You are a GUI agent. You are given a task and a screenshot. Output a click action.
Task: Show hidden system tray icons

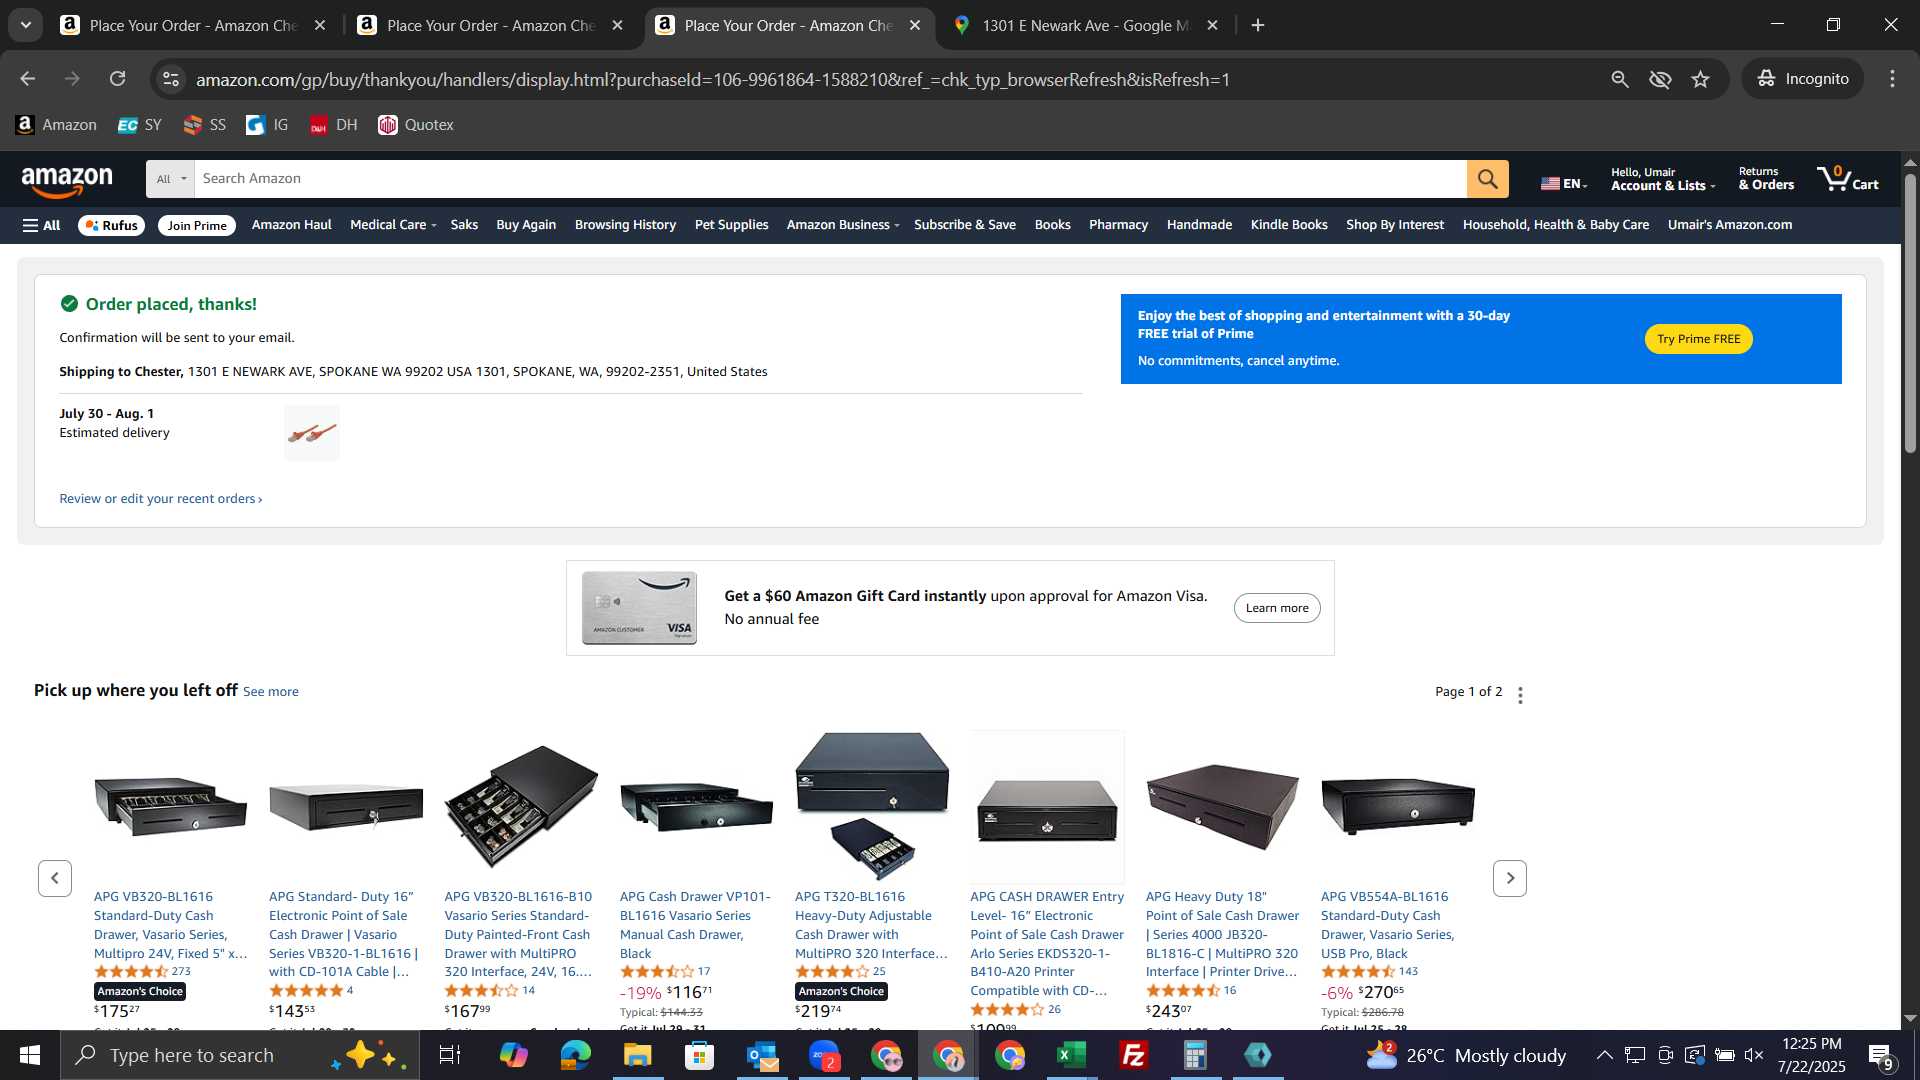(1603, 1055)
